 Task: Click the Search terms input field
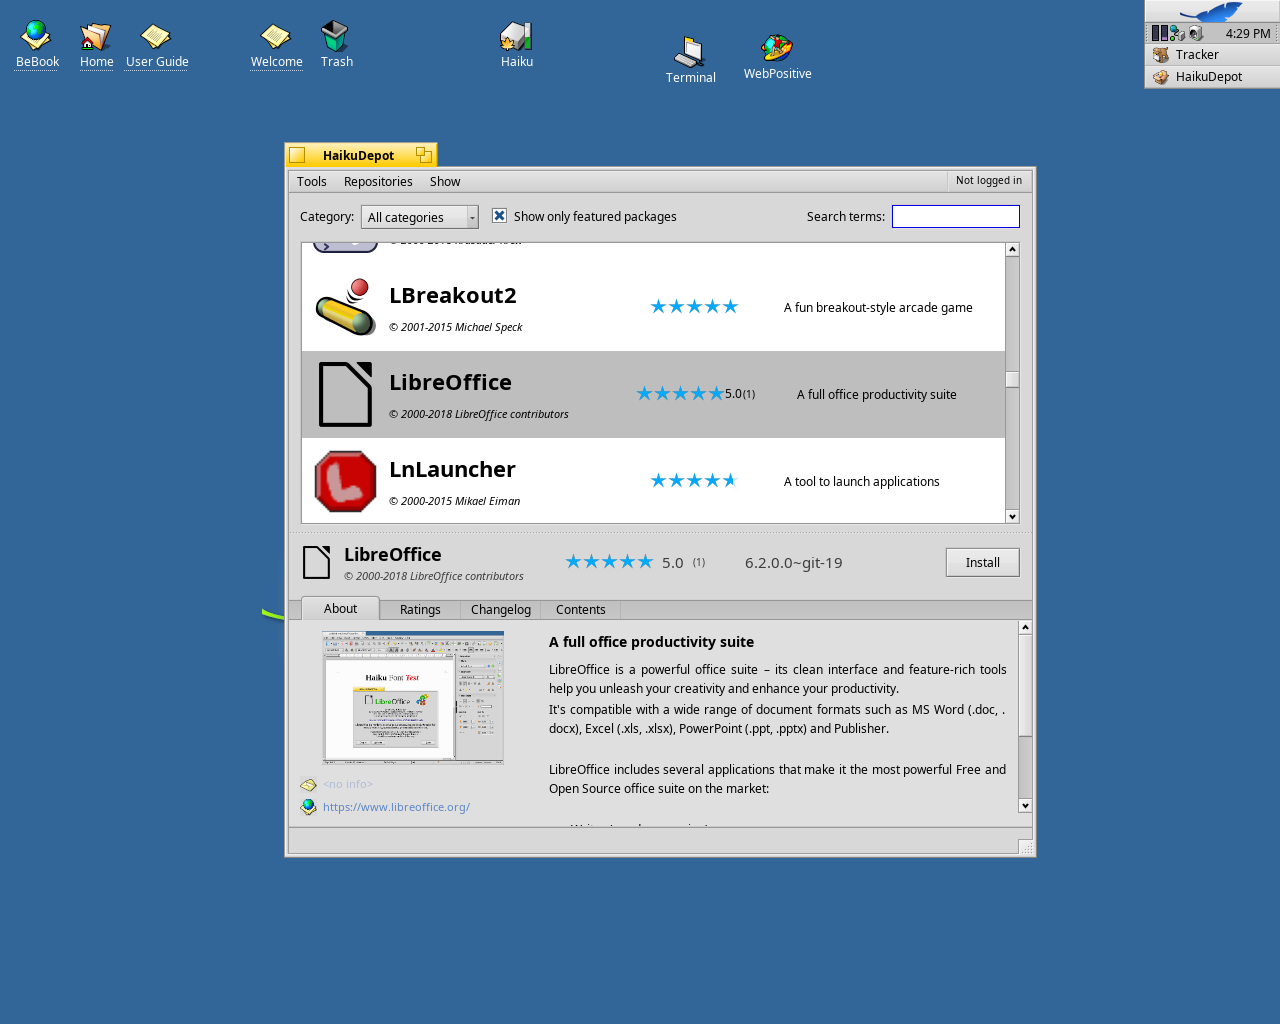(x=956, y=217)
